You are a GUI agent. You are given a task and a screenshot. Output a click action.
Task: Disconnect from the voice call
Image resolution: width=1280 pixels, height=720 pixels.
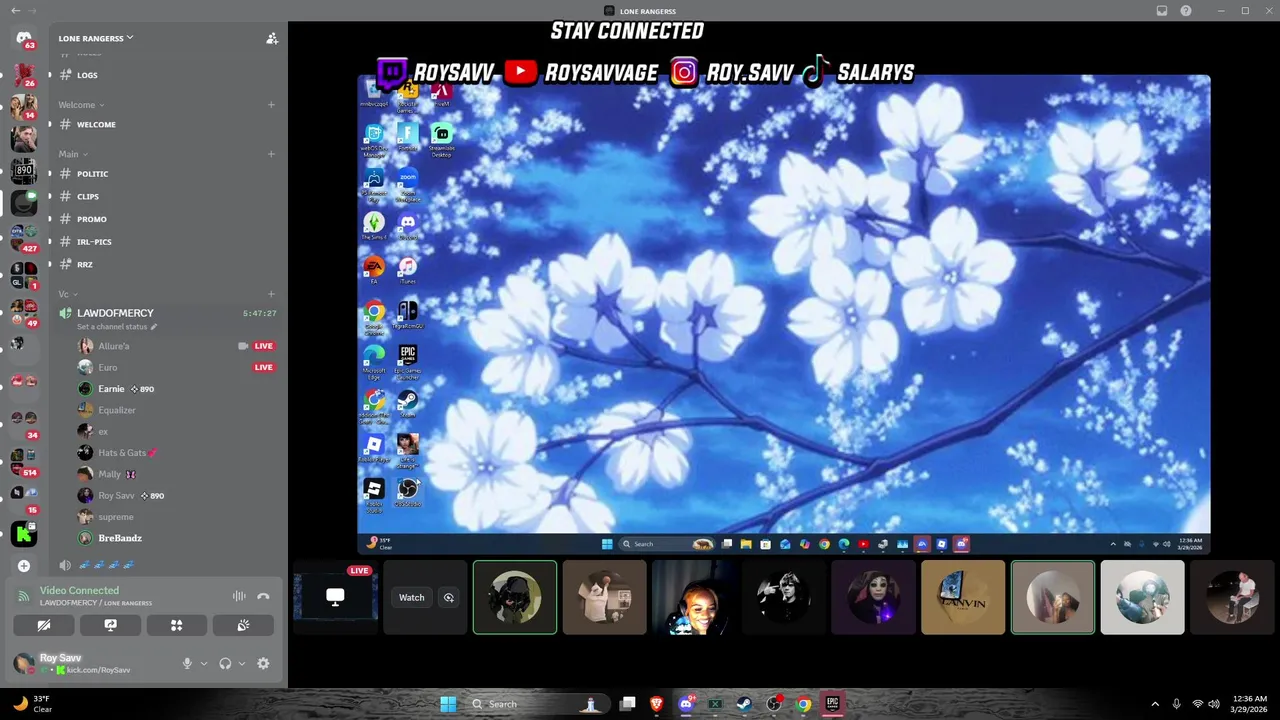[x=263, y=596]
